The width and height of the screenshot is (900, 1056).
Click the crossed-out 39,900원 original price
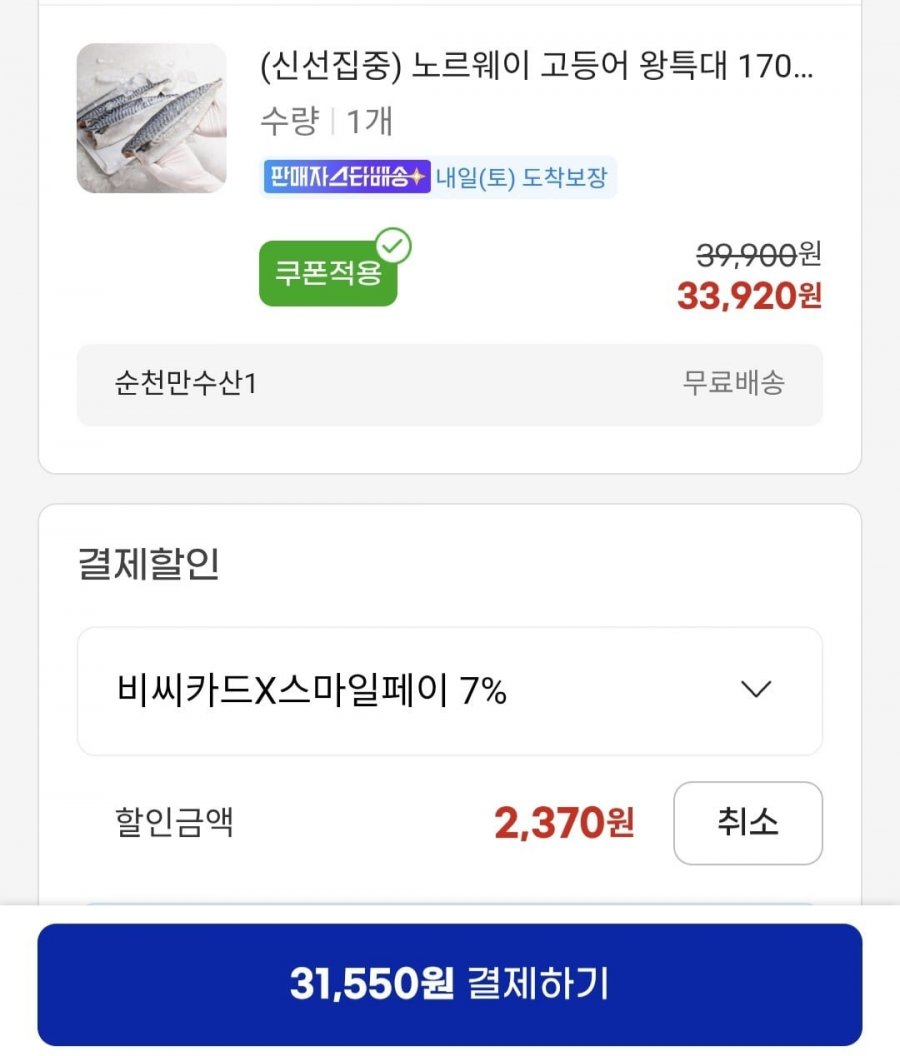coord(758,256)
